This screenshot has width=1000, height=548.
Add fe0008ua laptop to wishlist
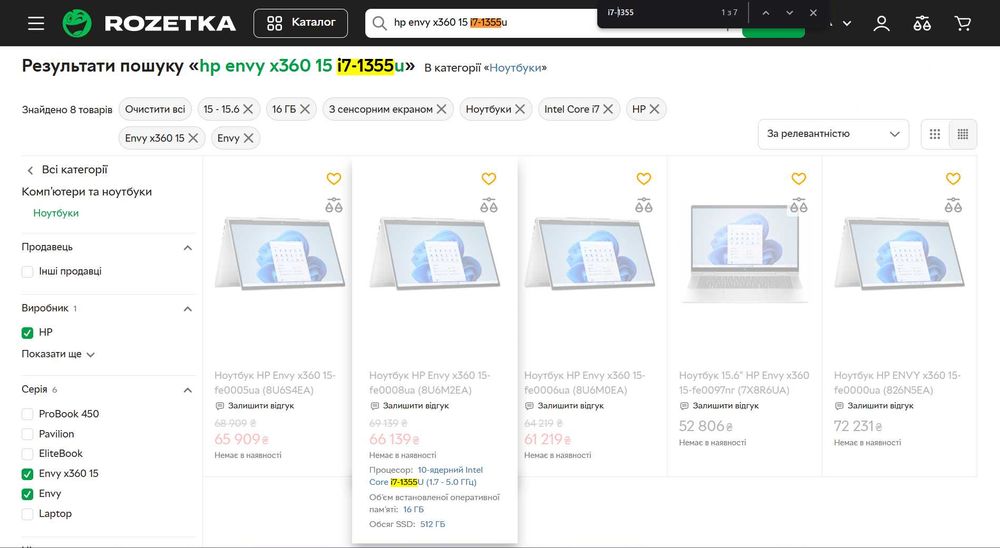click(489, 179)
